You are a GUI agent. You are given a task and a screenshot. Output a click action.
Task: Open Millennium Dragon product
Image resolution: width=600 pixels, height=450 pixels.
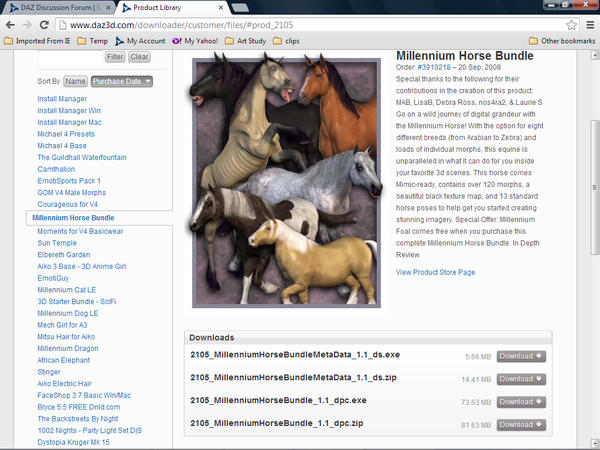pyautogui.click(x=68, y=348)
